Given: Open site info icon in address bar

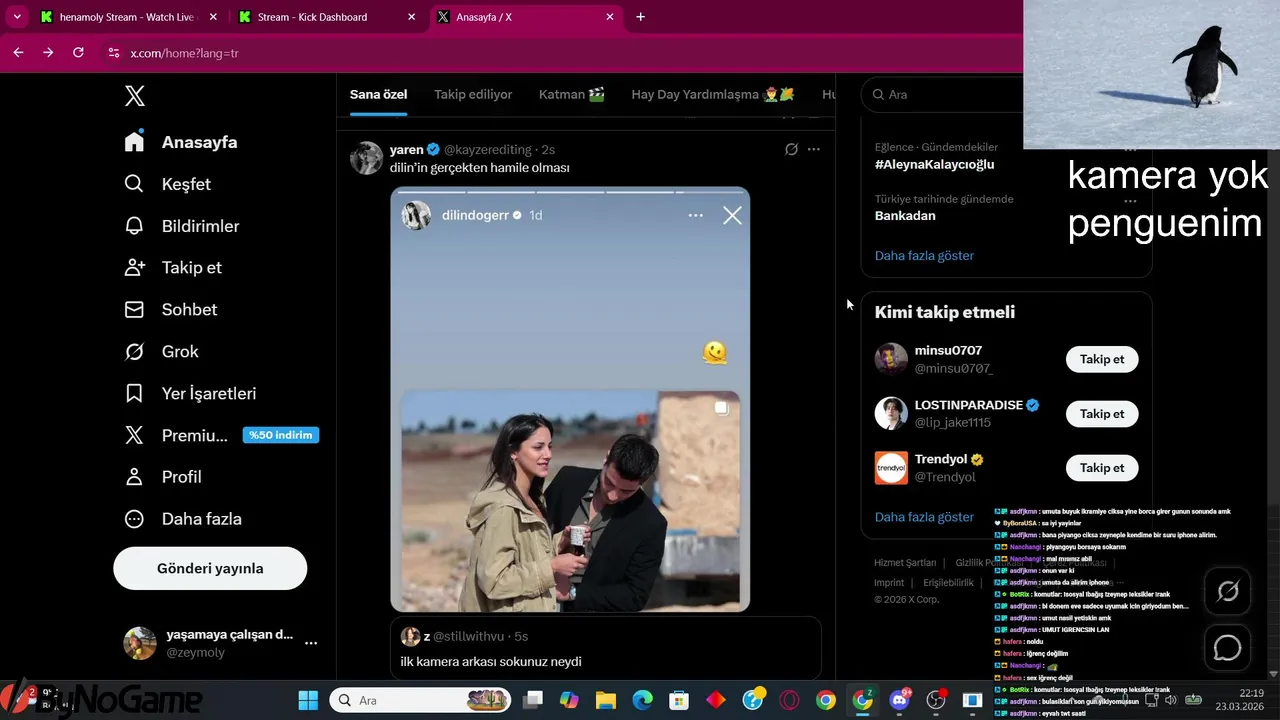Looking at the screenshot, I should pos(113,53).
